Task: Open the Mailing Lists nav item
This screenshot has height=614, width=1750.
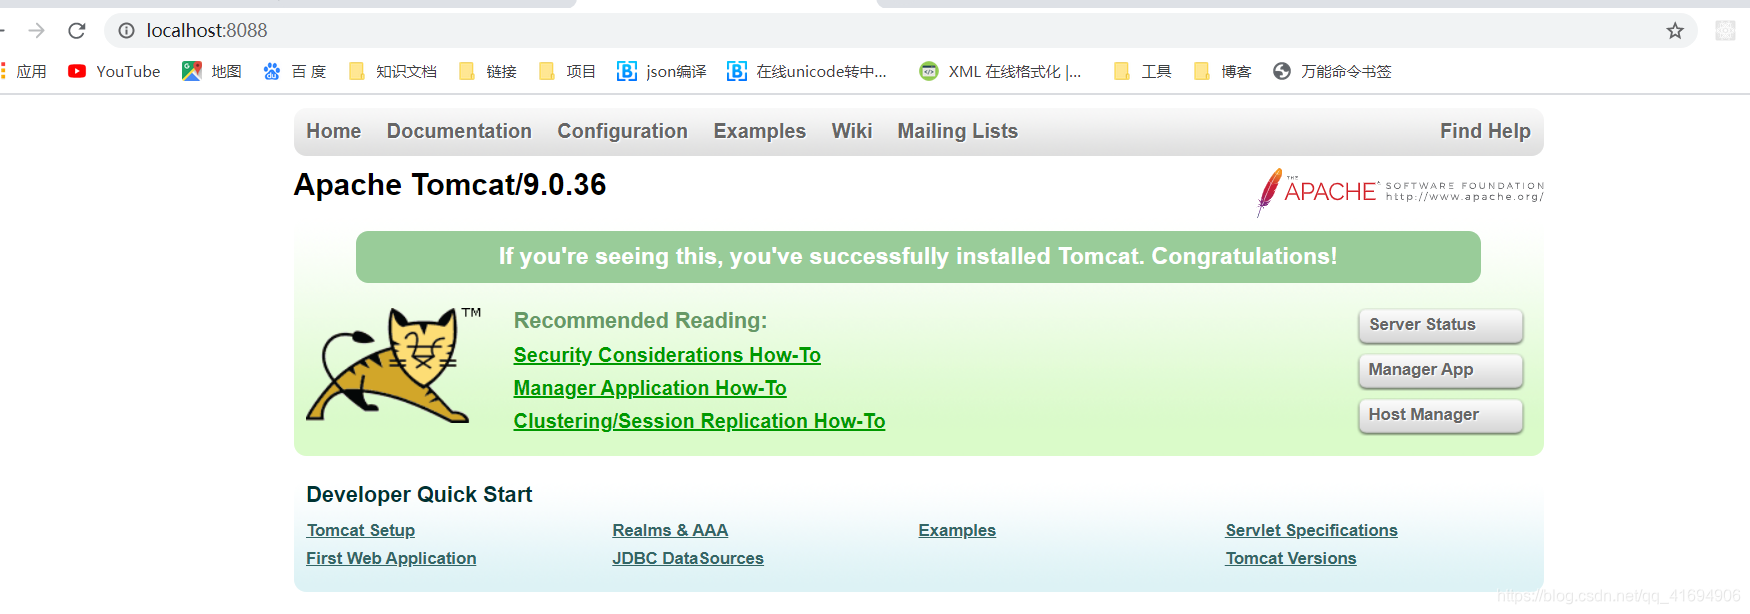Action: tap(958, 131)
